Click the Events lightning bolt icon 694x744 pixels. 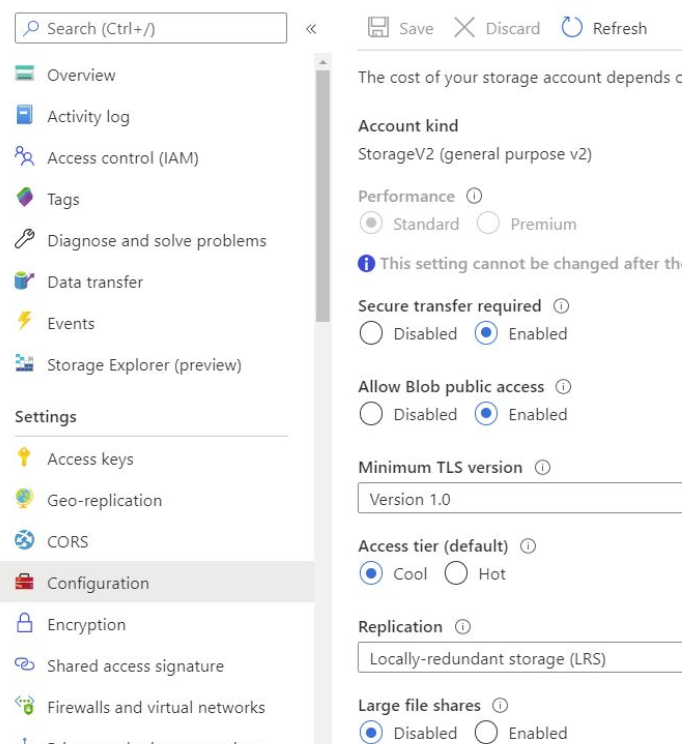coord(24,321)
